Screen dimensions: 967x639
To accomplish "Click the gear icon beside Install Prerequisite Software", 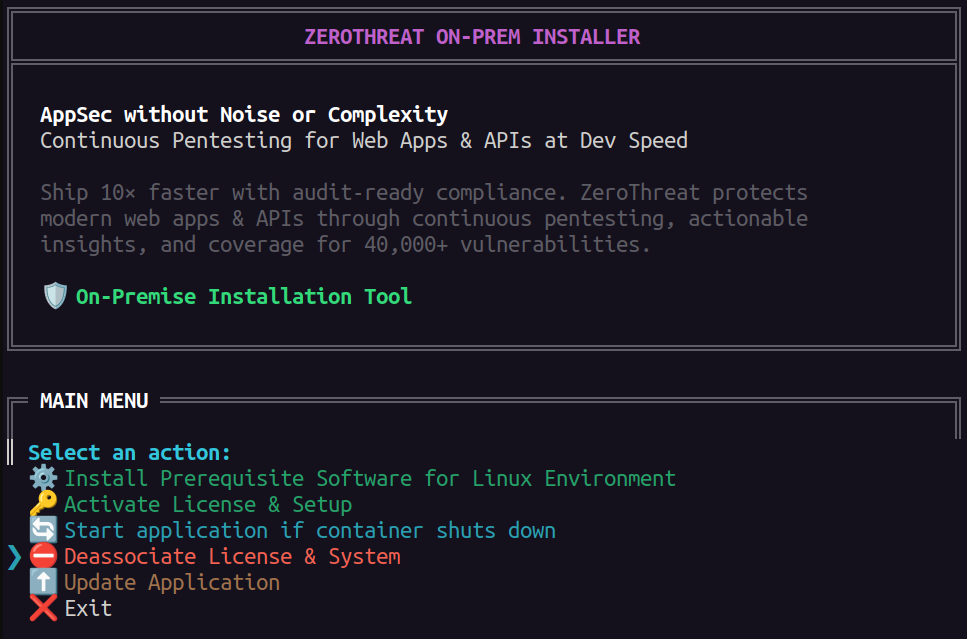I will click(43, 478).
